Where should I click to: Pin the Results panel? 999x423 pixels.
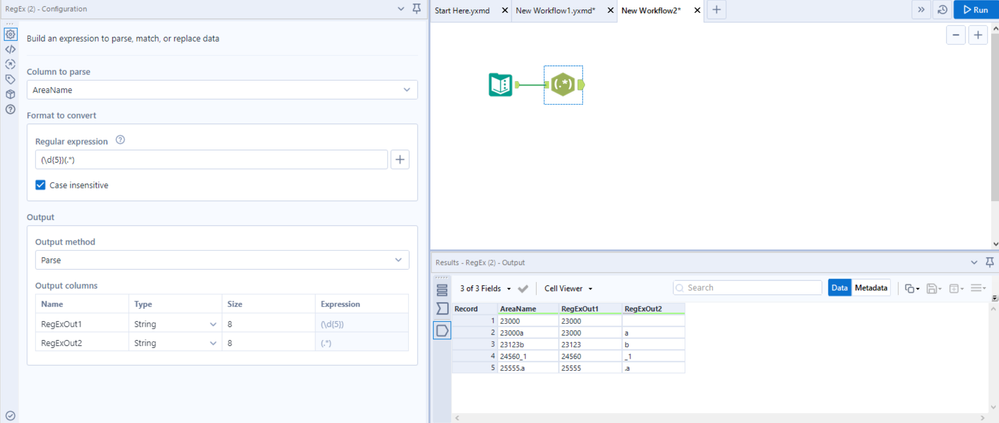[x=989, y=262]
